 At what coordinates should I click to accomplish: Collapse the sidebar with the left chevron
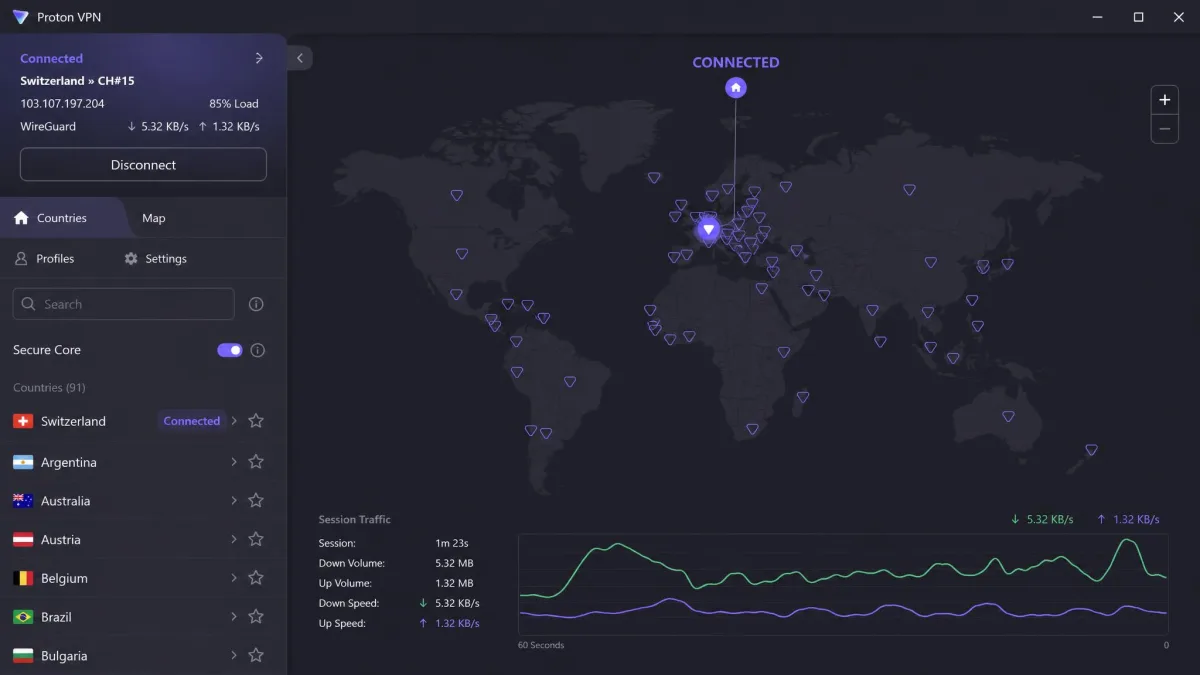(x=300, y=58)
